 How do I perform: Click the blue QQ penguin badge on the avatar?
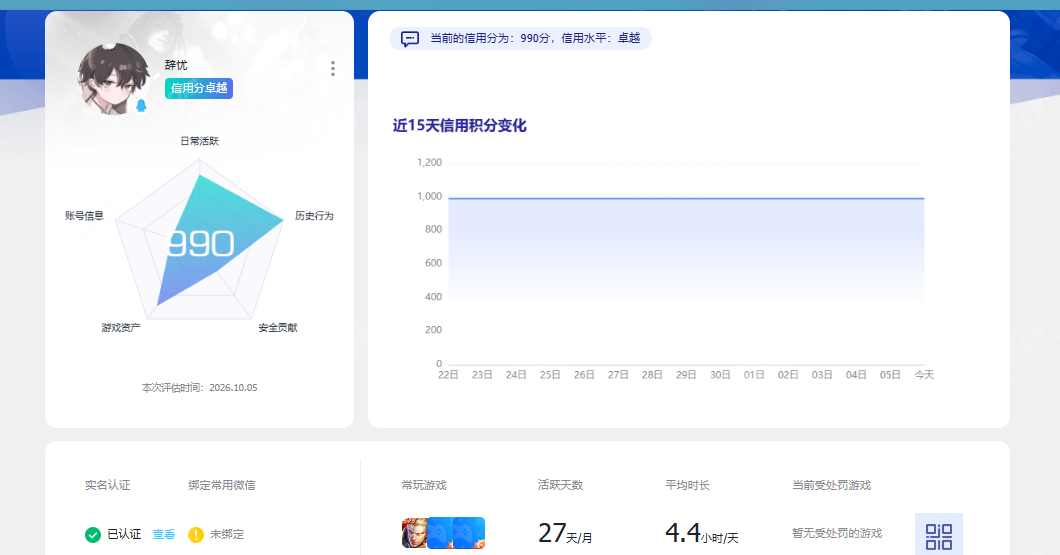(x=141, y=105)
